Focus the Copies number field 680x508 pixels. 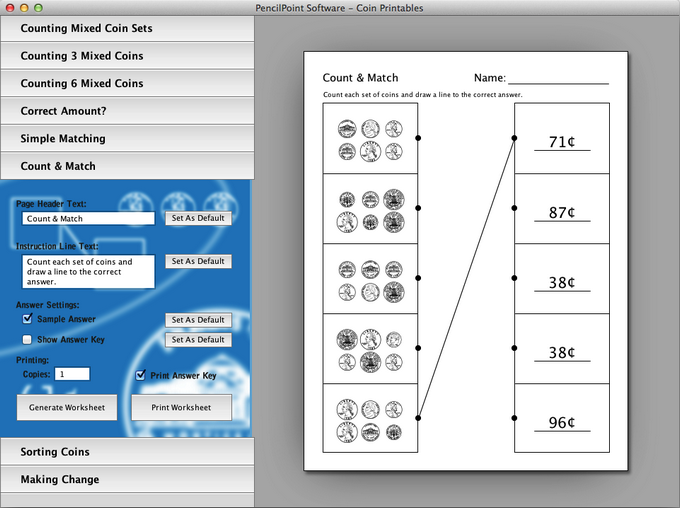[x=72, y=374]
